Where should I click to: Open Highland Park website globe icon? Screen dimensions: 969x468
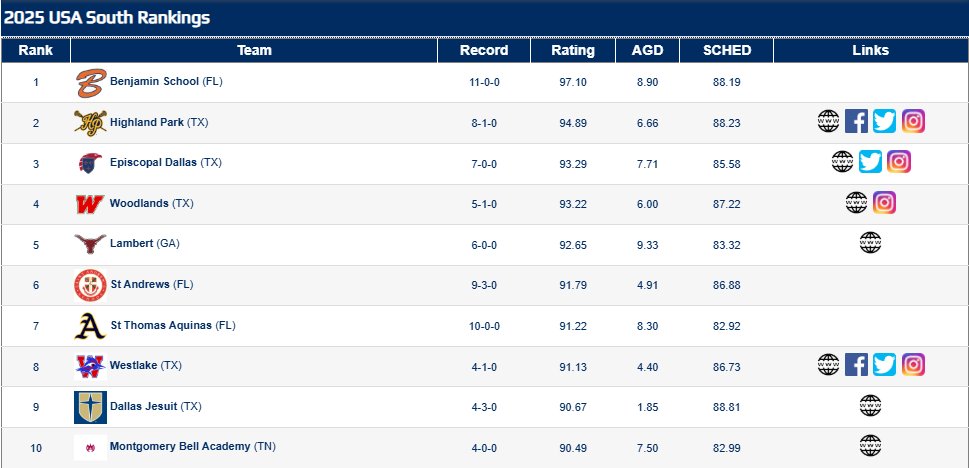828,121
